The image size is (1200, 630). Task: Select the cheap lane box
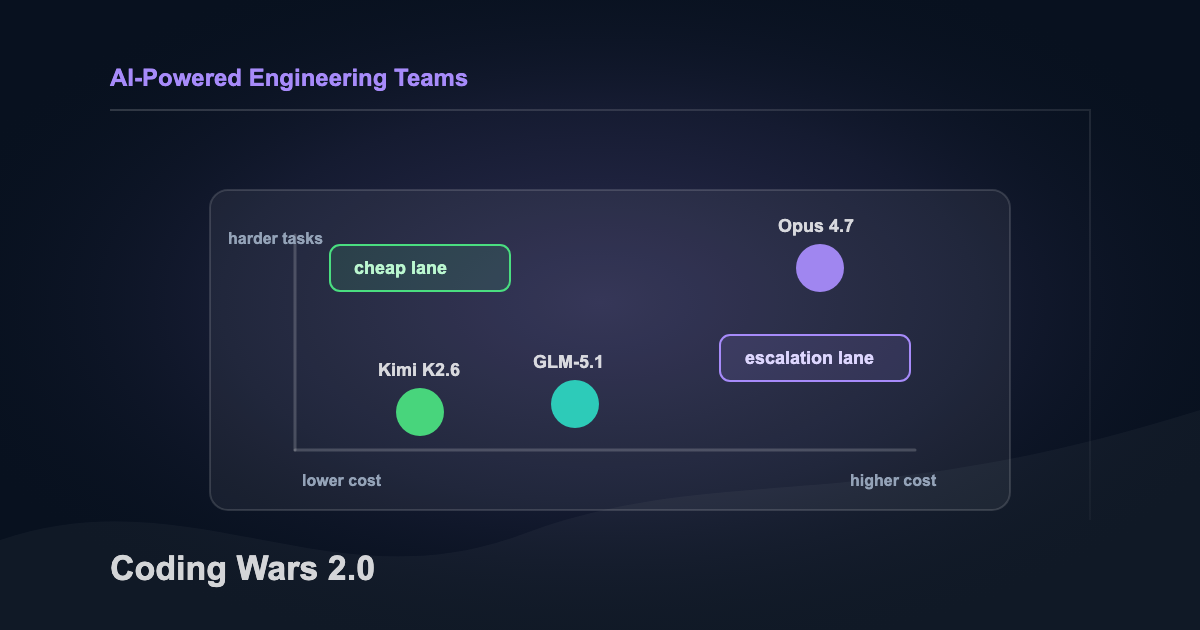420,268
